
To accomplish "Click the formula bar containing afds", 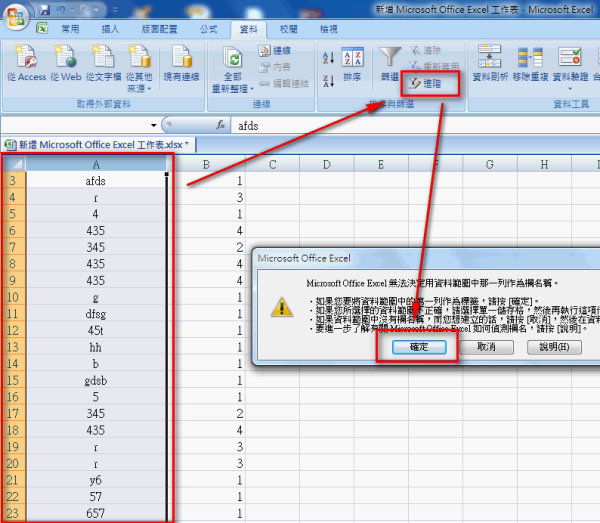I will click(400, 126).
